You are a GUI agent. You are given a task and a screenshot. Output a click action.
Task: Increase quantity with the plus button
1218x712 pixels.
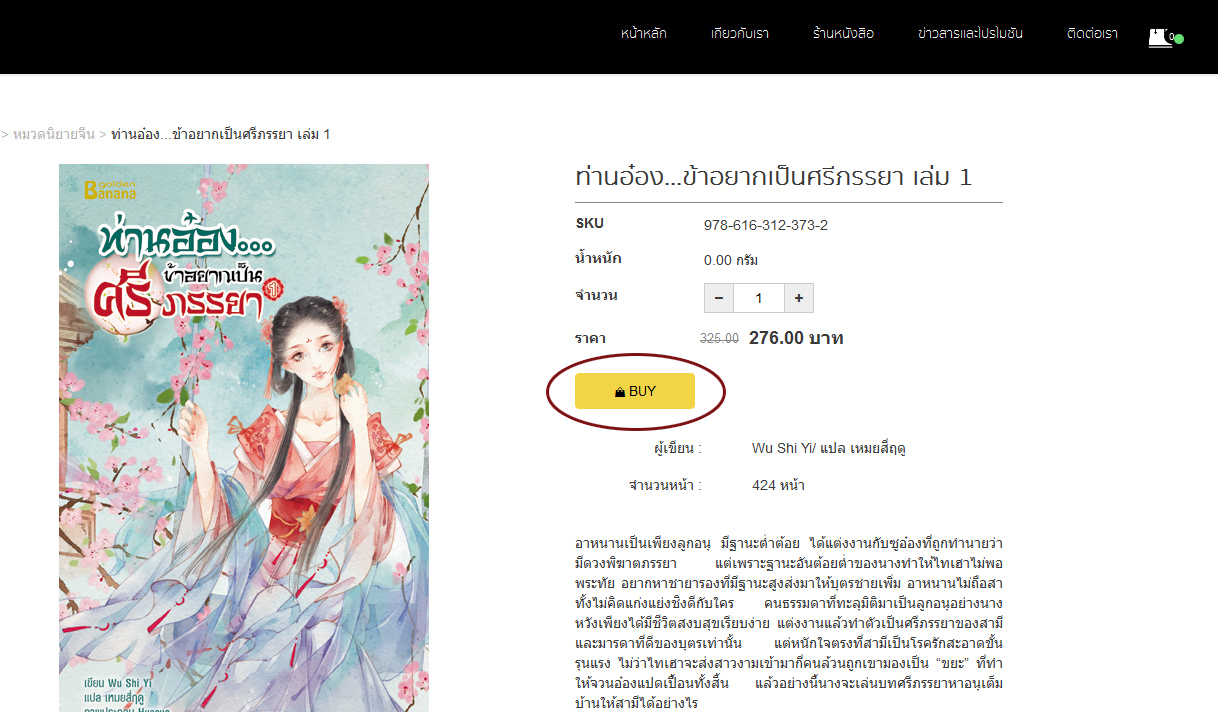(798, 298)
